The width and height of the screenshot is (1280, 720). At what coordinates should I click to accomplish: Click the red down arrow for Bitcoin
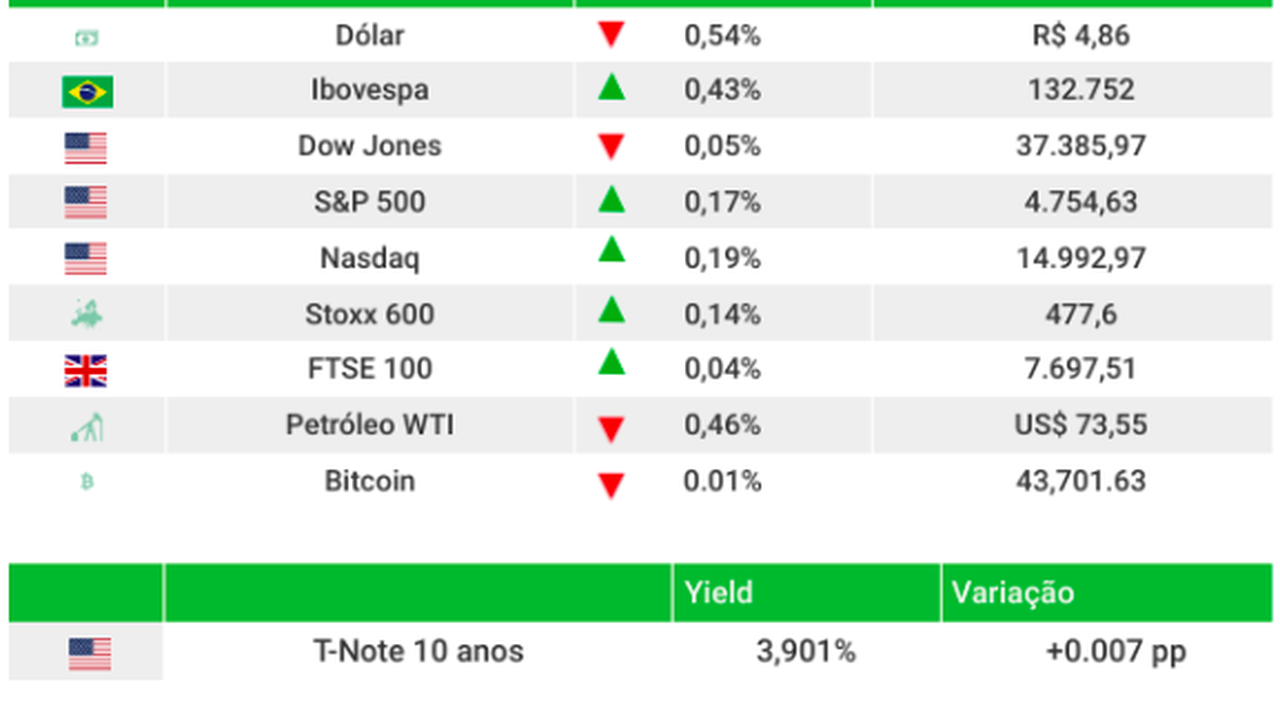611,486
